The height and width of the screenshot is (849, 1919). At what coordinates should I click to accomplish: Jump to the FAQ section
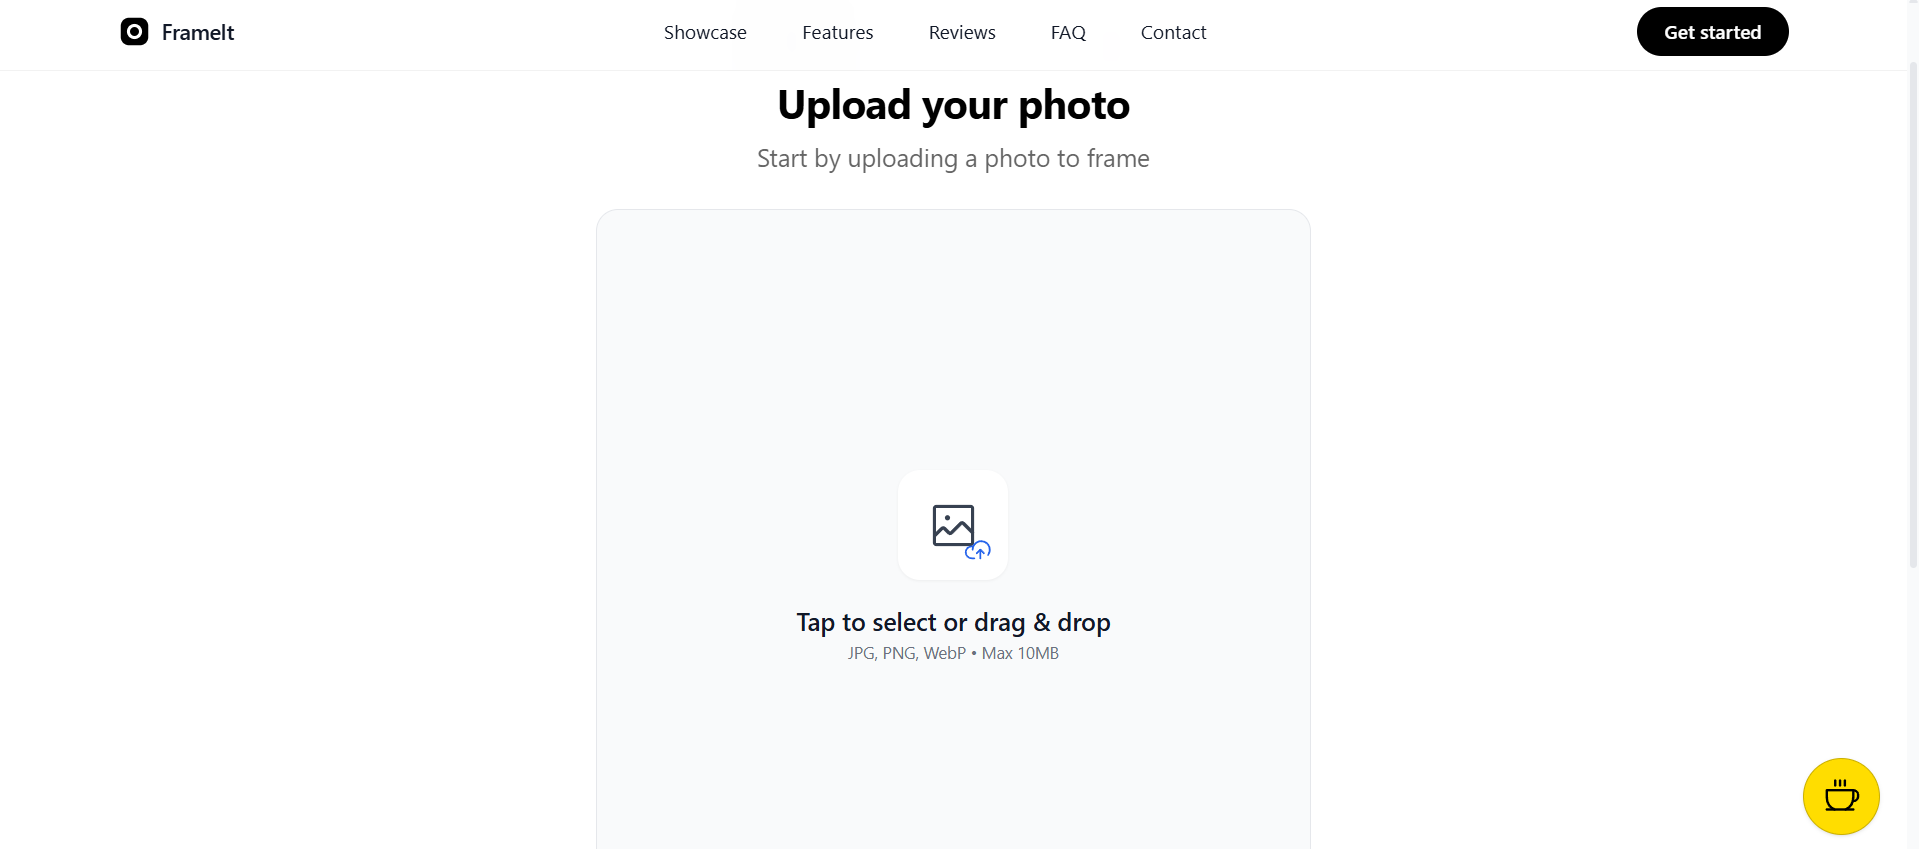click(x=1068, y=33)
